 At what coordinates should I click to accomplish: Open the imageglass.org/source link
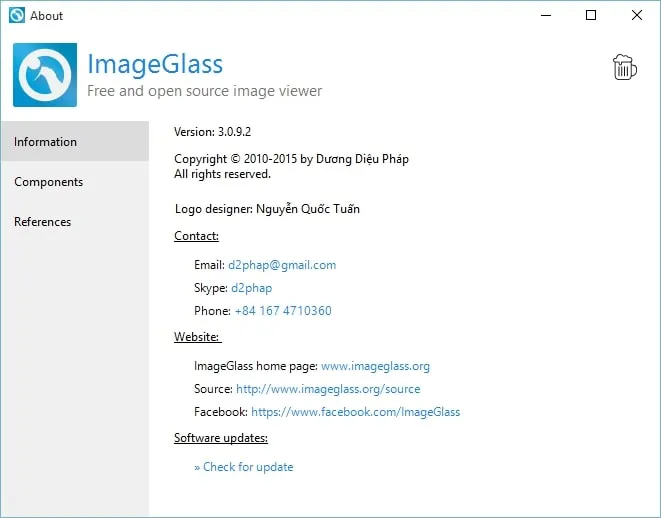click(328, 389)
